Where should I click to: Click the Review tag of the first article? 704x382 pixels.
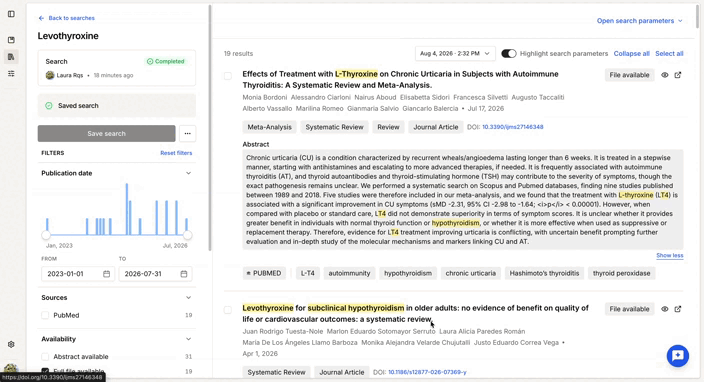coord(388,127)
